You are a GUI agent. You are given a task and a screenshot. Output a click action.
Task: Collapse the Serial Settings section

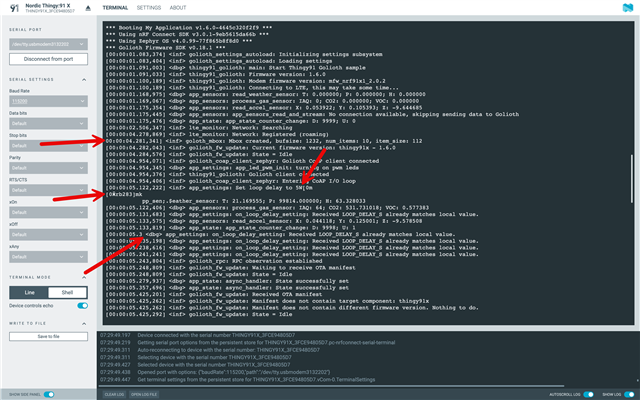pyautogui.click(x=84, y=80)
